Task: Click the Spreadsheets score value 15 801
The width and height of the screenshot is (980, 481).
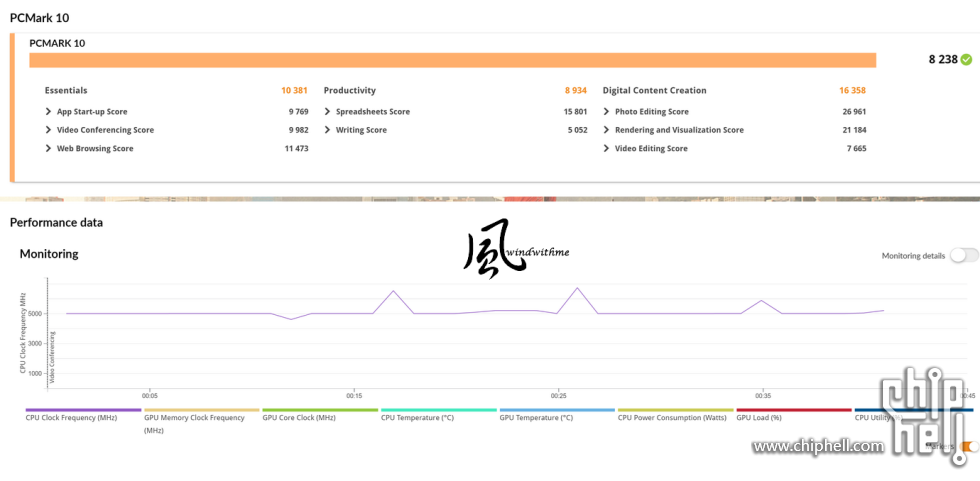Action: click(x=575, y=112)
